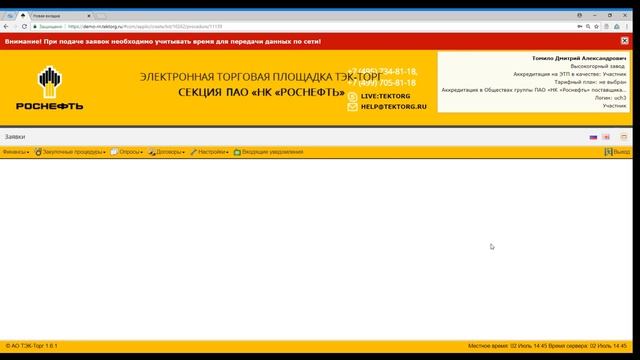Click the first pinned browser tab
Screen dimensions: 640x360
pyautogui.click(x=10, y=16)
